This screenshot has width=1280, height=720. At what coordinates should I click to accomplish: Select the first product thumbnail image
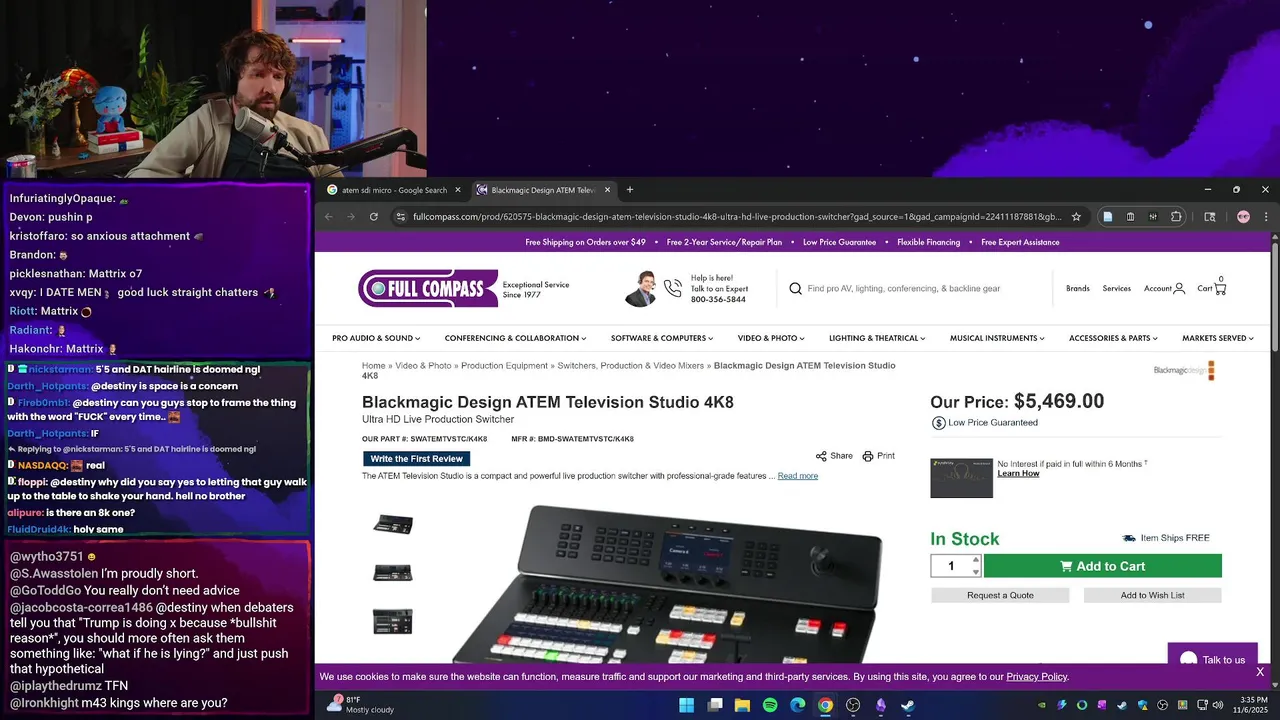(x=393, y=525)
